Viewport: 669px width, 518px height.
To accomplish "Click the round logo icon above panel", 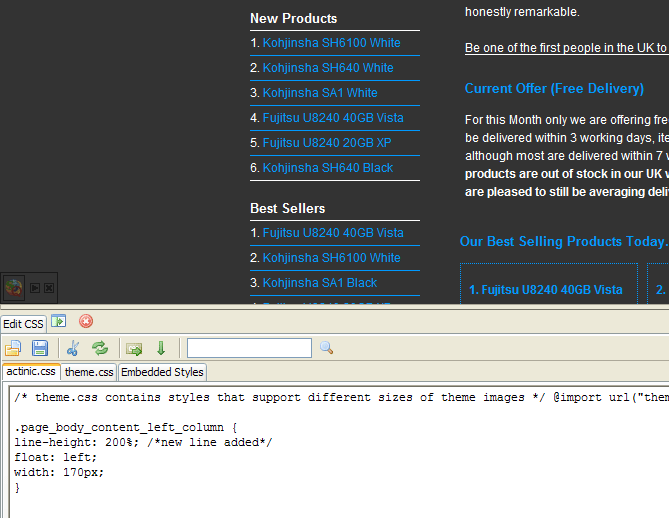I will click(x=13, y=288).
